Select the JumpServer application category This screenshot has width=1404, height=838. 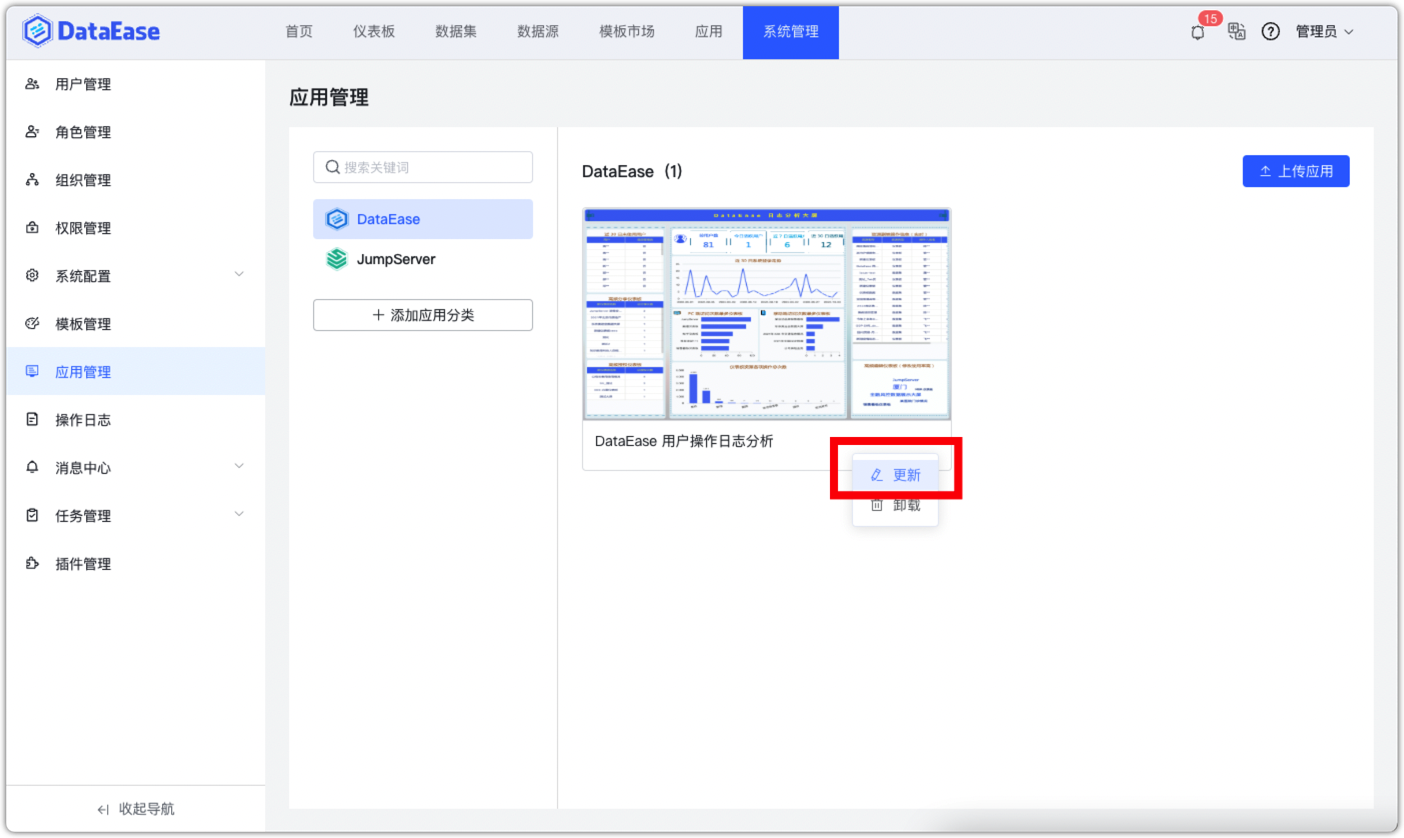point(423,259)
